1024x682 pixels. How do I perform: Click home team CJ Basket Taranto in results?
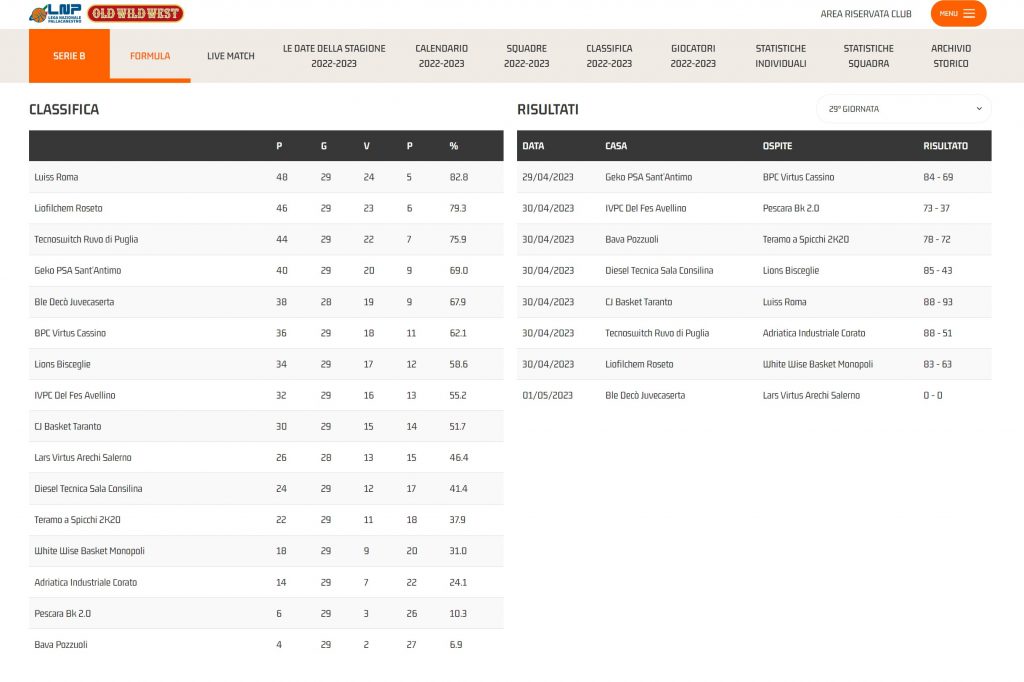(639, 302)
